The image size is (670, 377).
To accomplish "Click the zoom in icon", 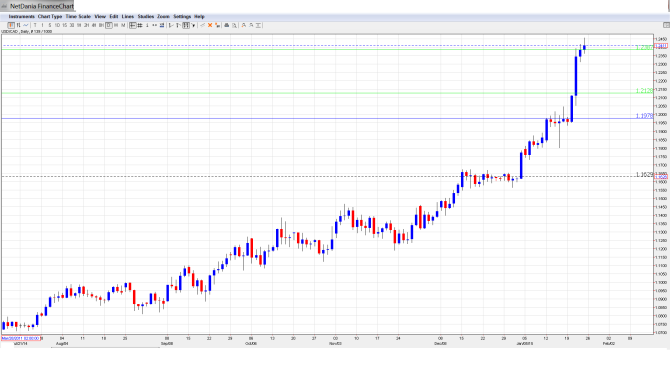I will pos(244,26).
